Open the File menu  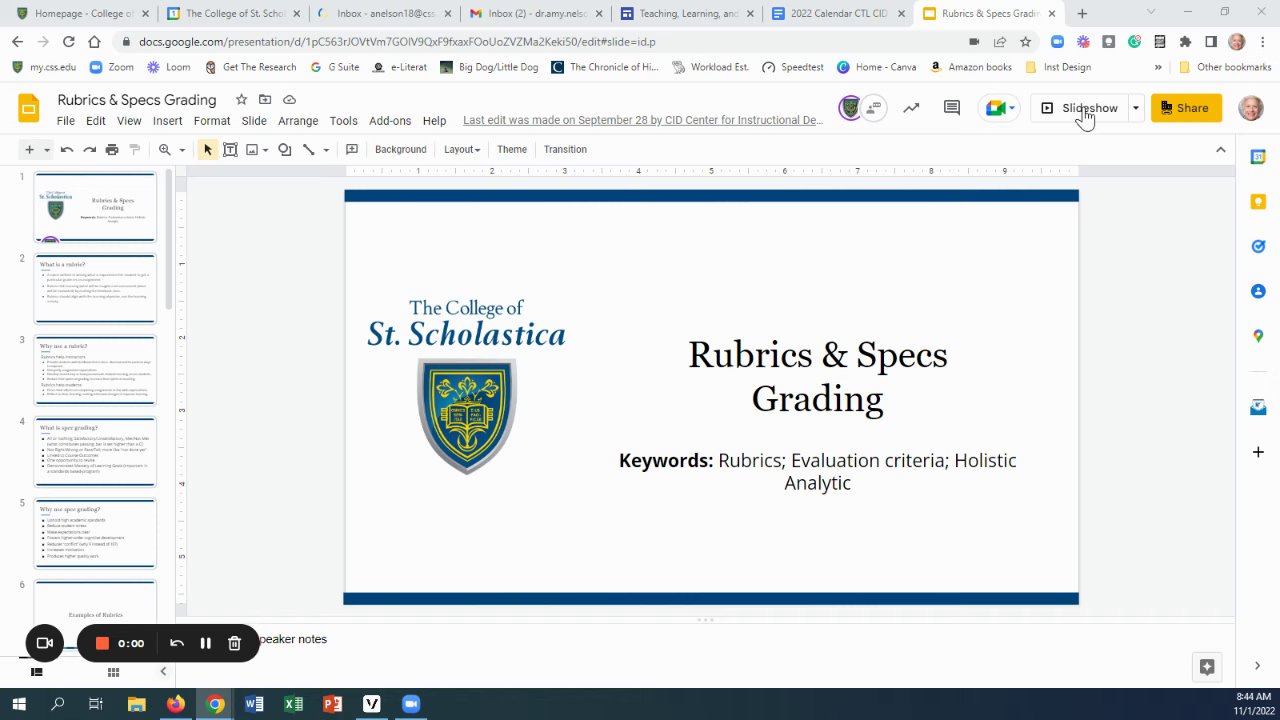tap(65, 120)
